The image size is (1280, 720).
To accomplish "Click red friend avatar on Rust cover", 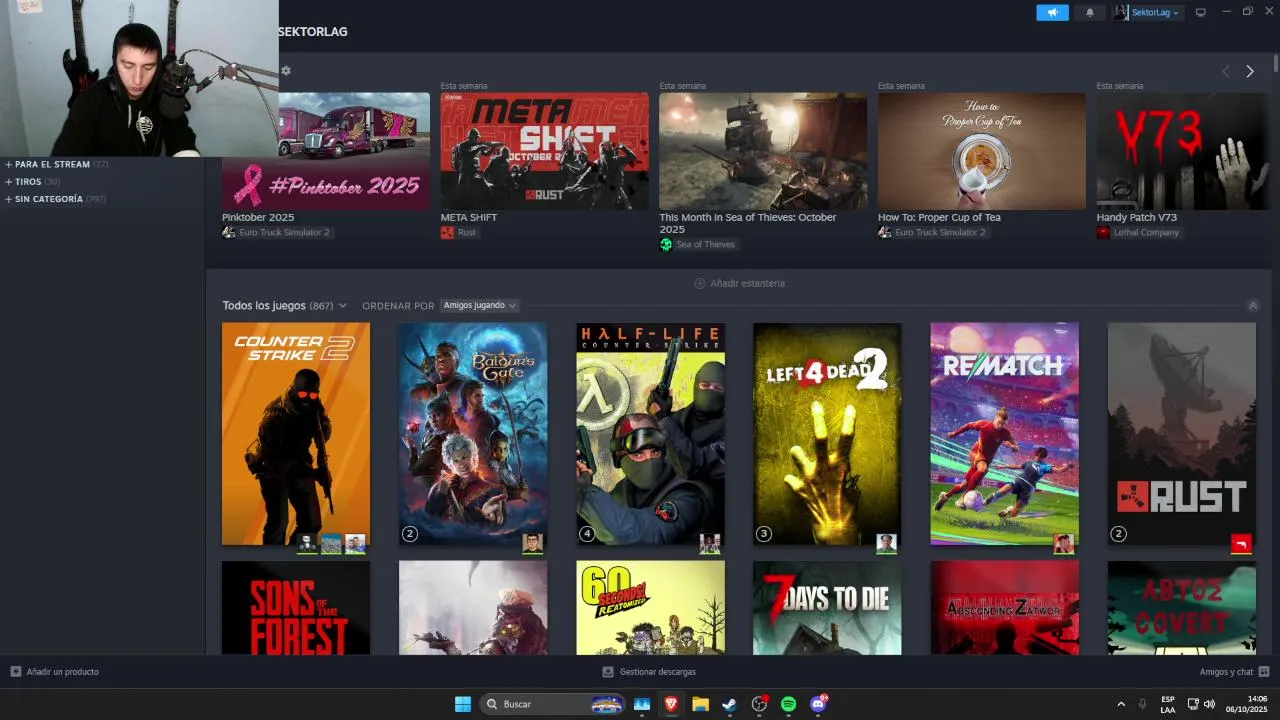I will [x=1241, y=543].
